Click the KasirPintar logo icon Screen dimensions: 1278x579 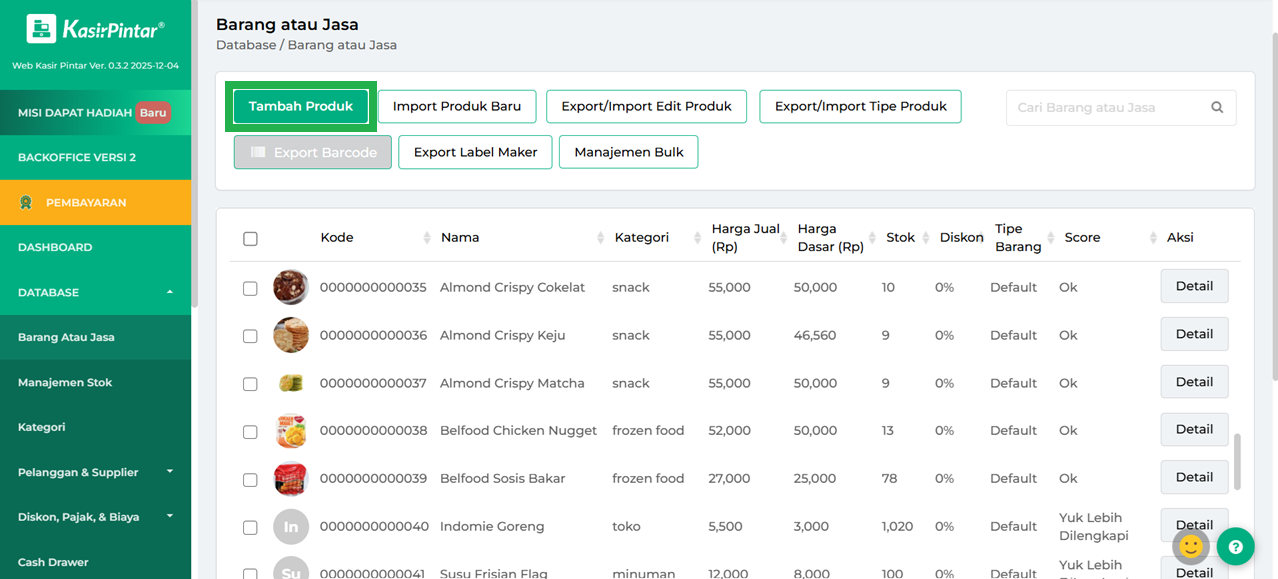41,29
